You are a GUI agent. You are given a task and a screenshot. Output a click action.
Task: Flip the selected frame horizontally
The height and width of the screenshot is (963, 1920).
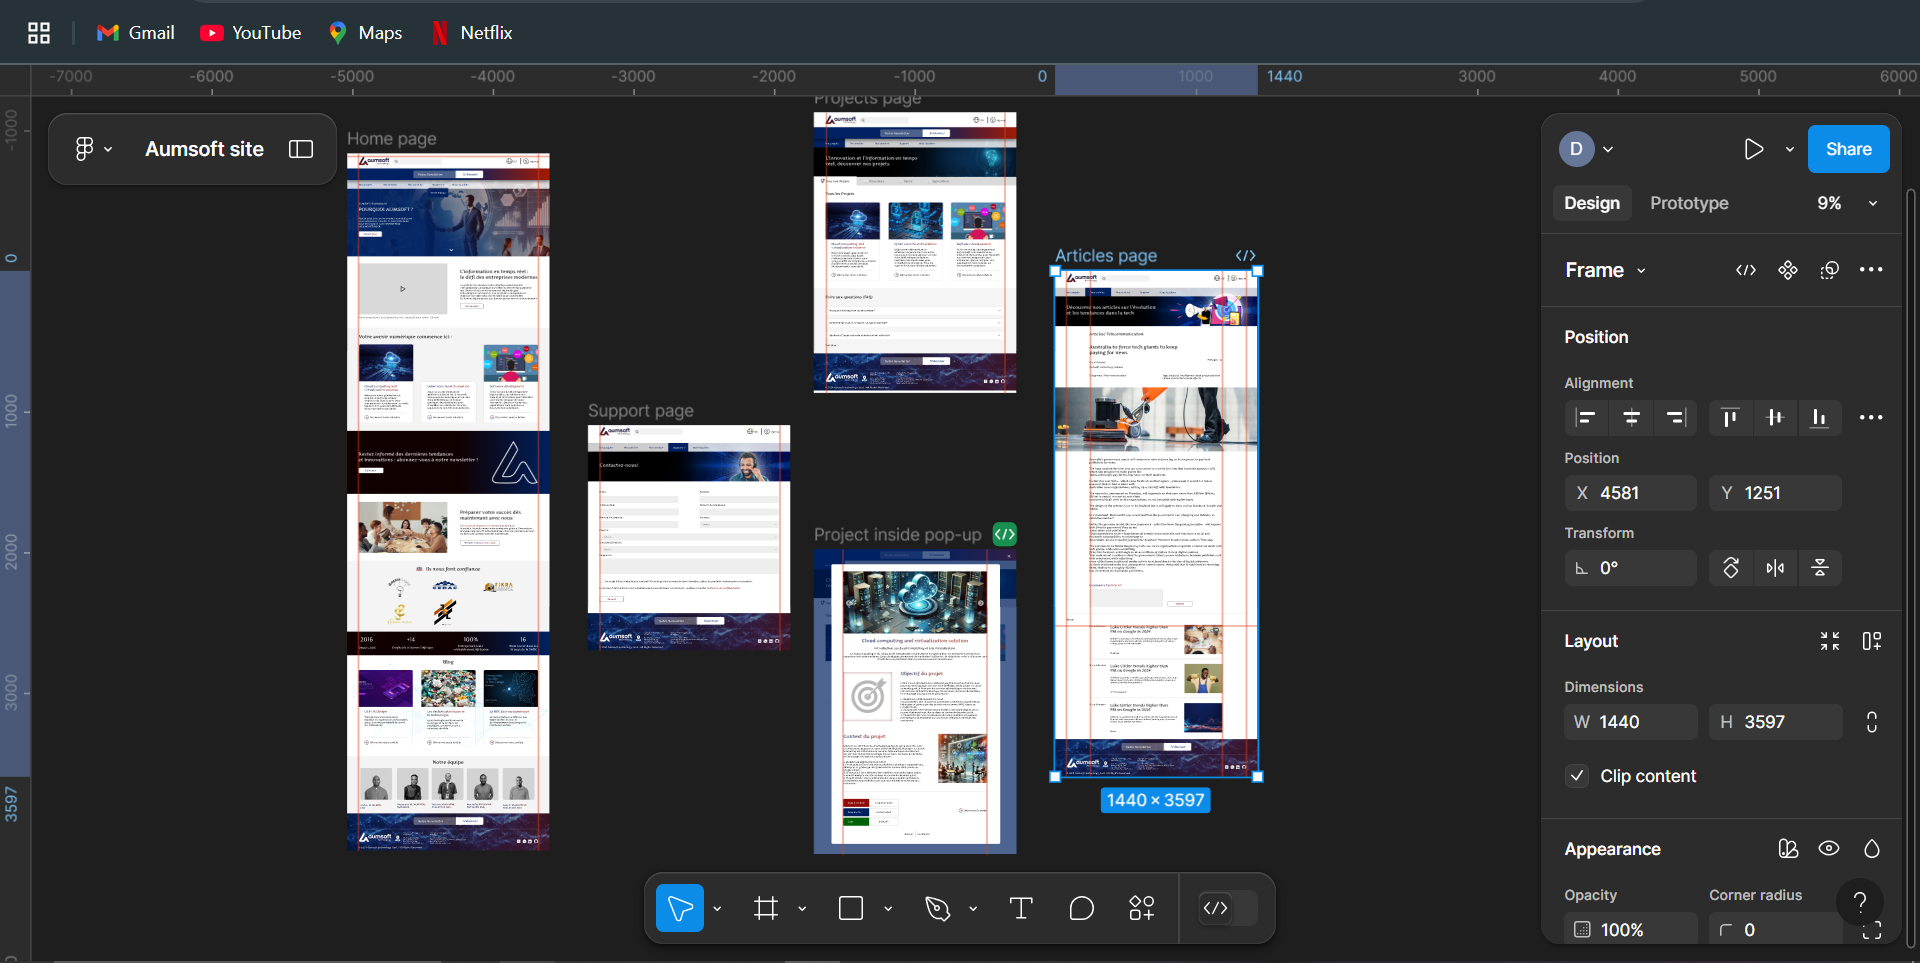1776,568
